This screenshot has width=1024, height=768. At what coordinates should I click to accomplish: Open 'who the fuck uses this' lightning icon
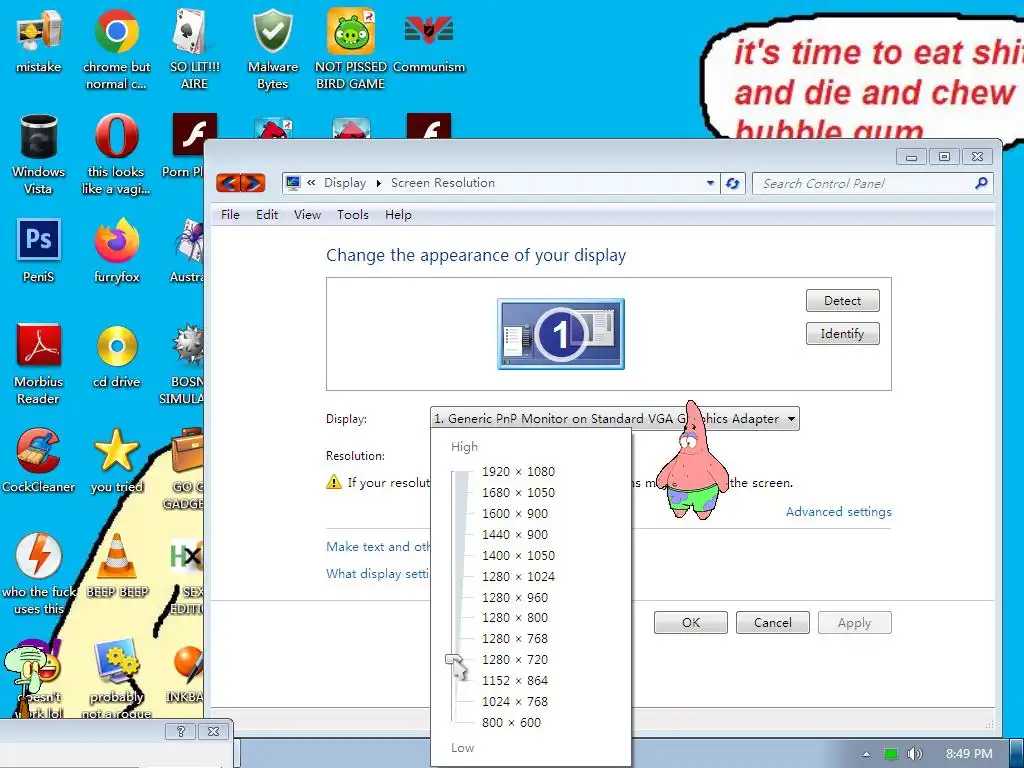(39, 574)
